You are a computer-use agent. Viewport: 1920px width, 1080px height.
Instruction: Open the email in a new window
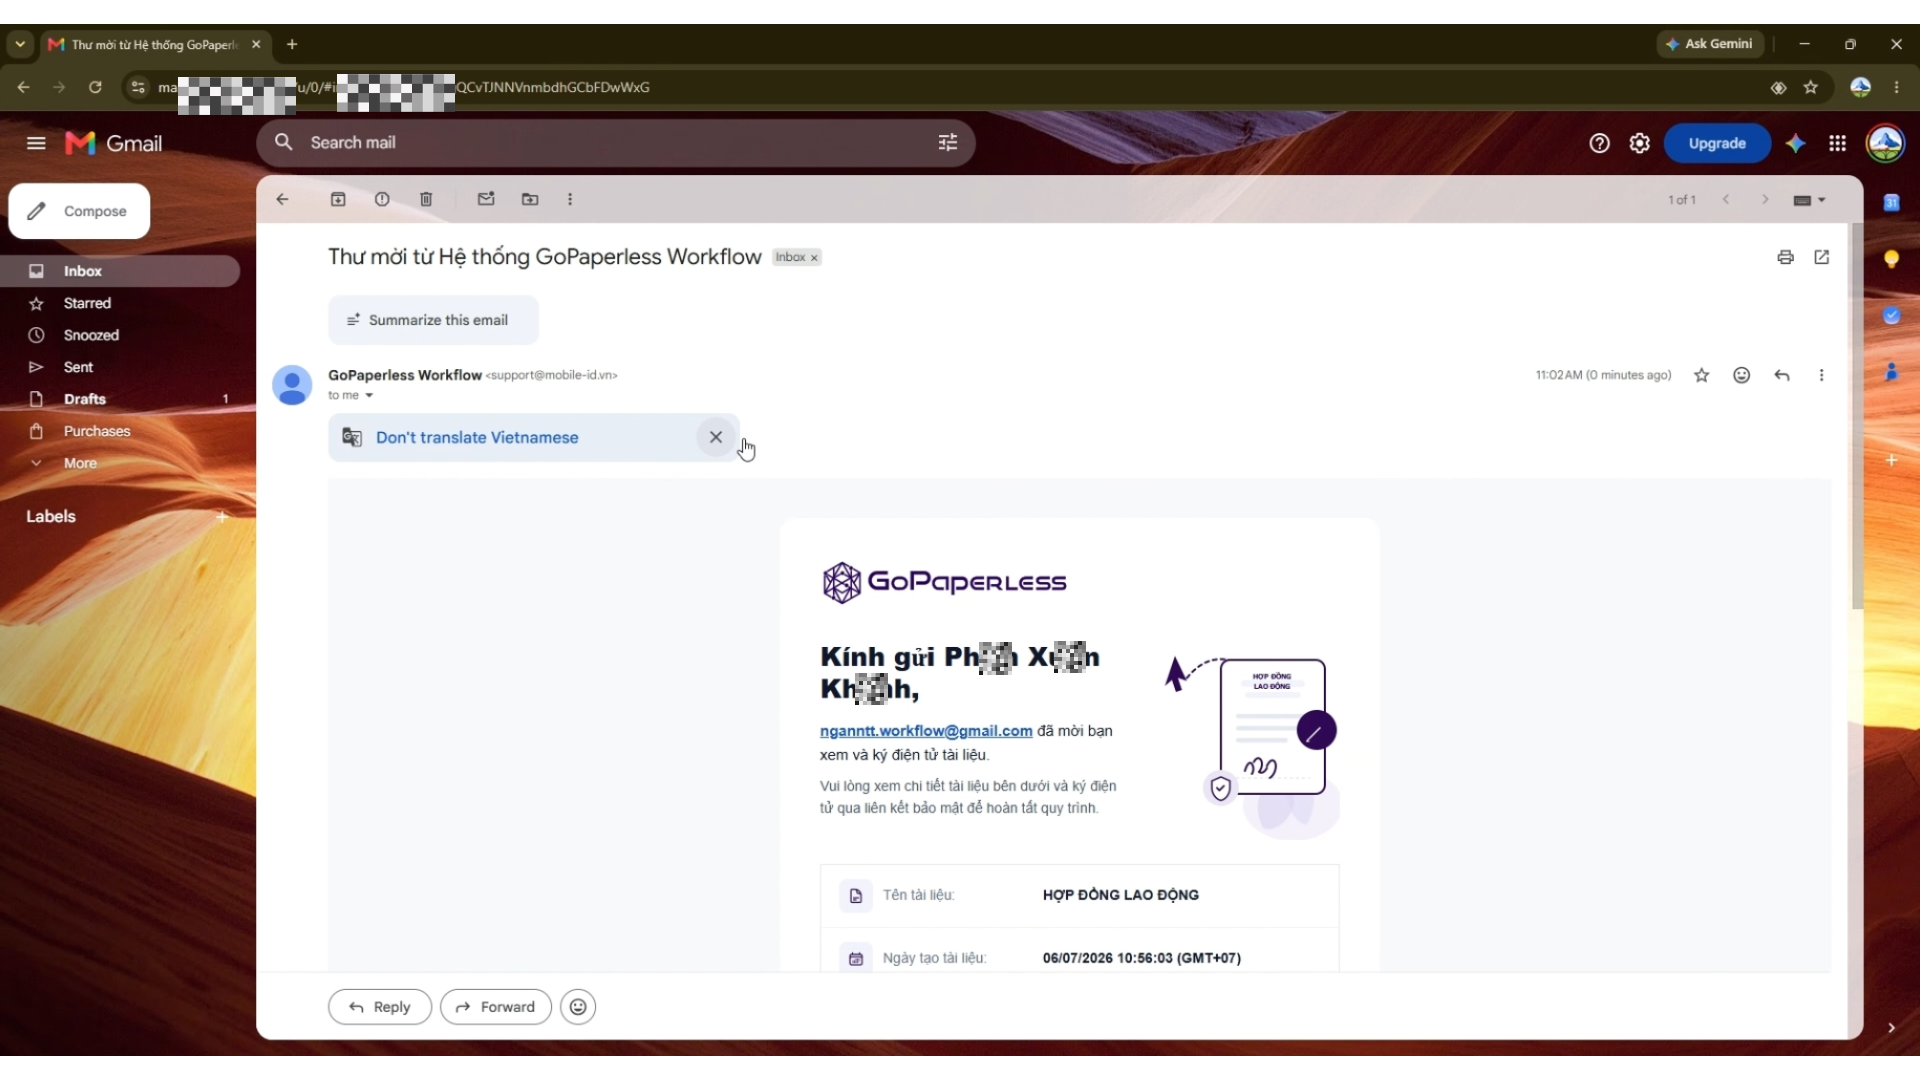coord(1822,257)
